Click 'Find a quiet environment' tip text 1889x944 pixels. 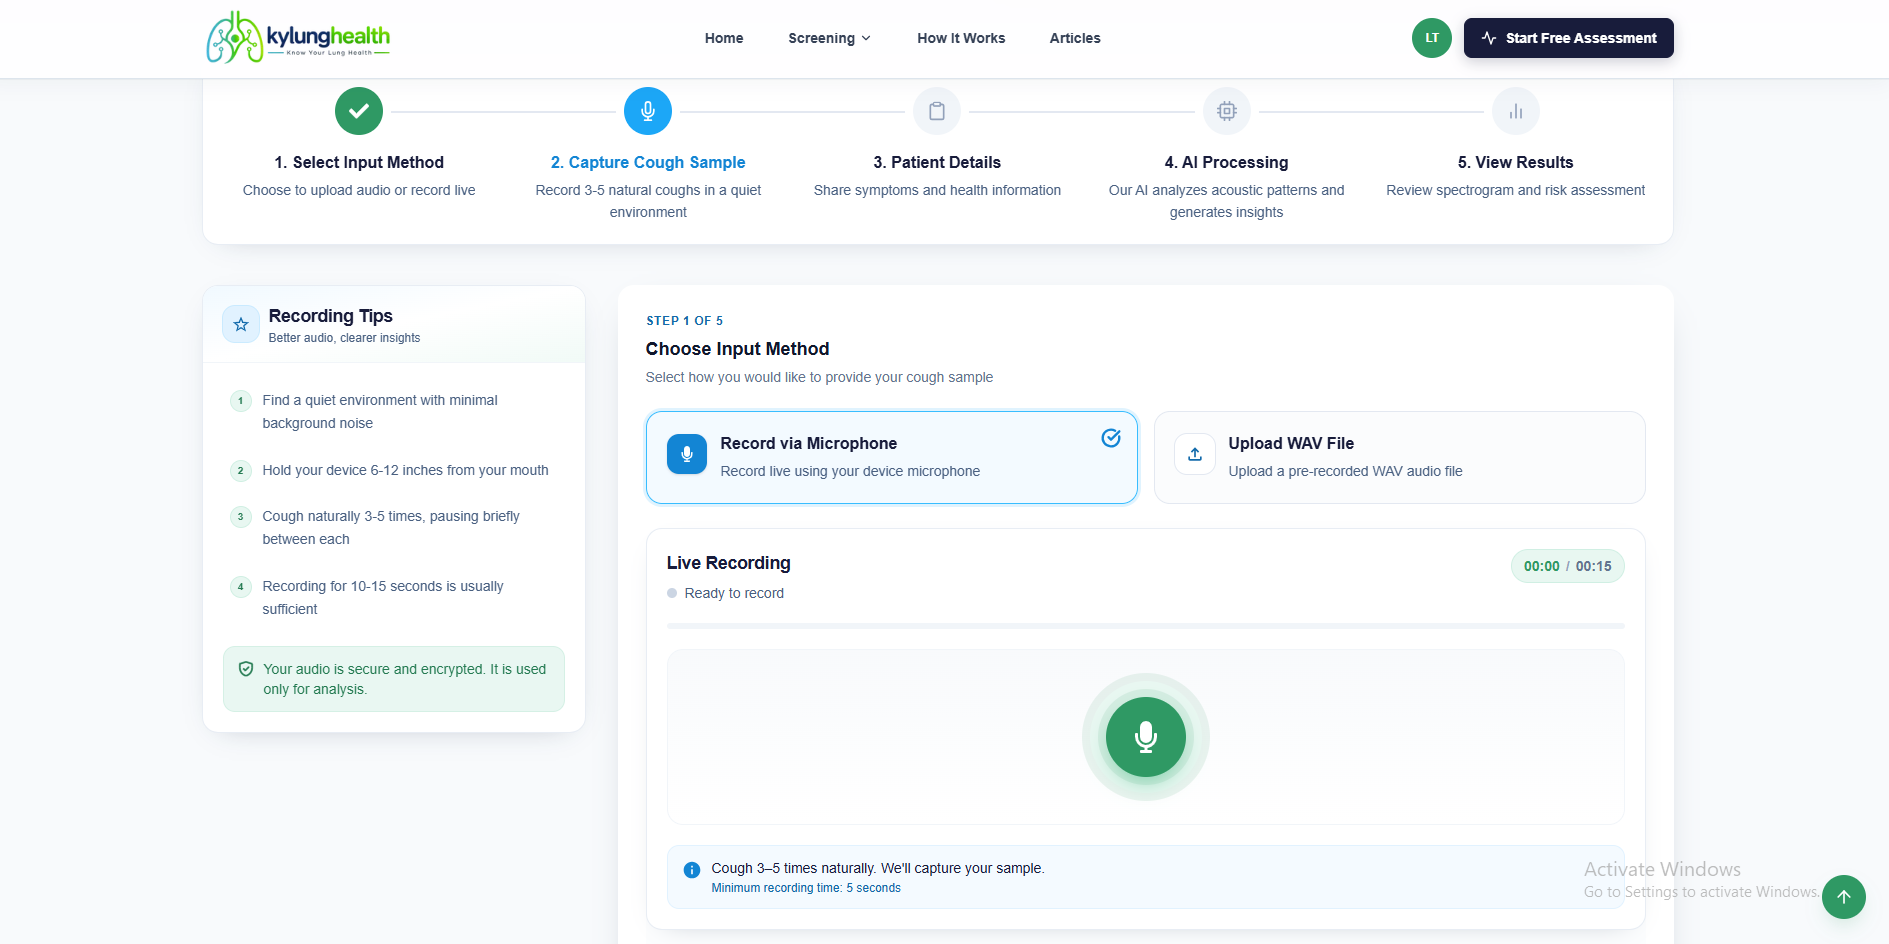click(x=380, y=411)
